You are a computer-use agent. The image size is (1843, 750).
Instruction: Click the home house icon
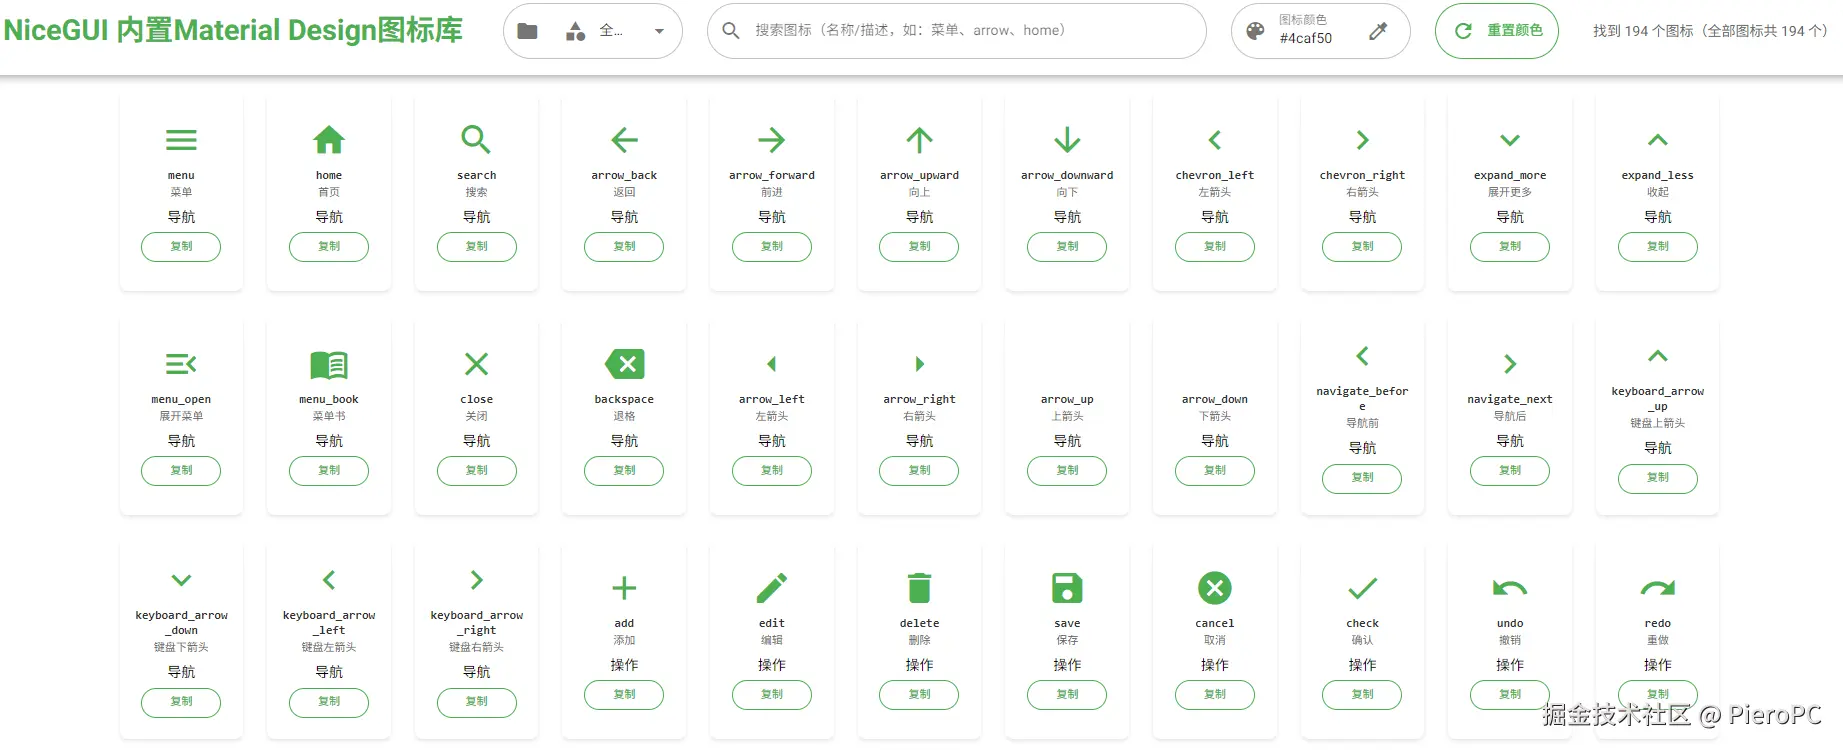pyautogui.click(x=329, y=140)
